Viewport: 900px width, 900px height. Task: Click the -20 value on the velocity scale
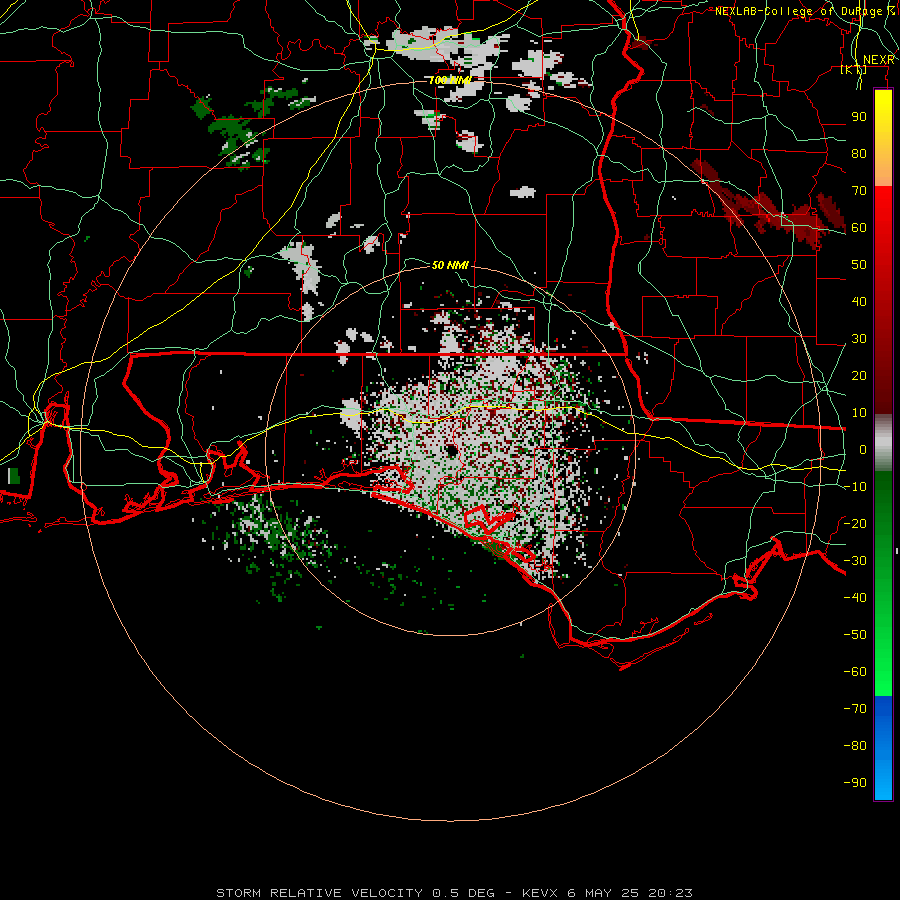(x=855, y=523)
